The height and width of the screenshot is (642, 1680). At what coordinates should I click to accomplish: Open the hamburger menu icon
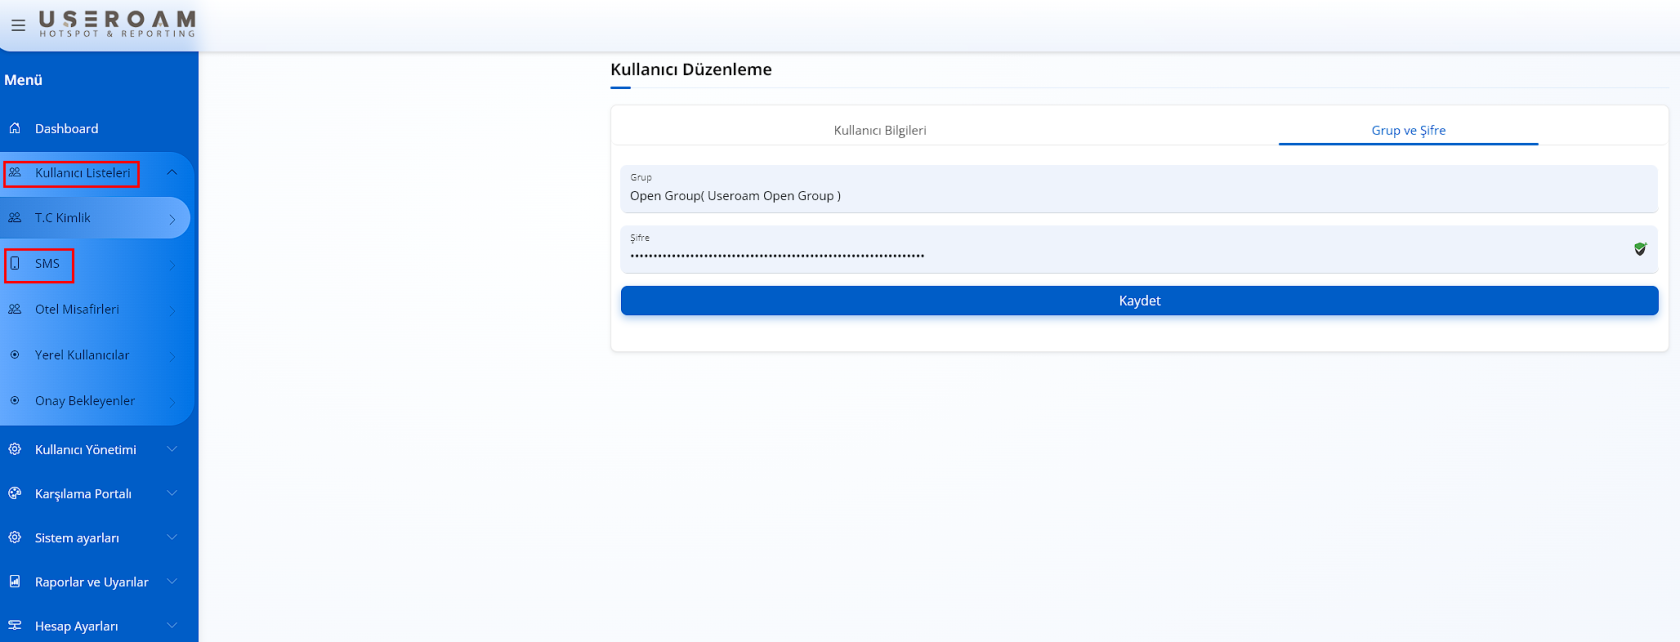tap(18, 26)
